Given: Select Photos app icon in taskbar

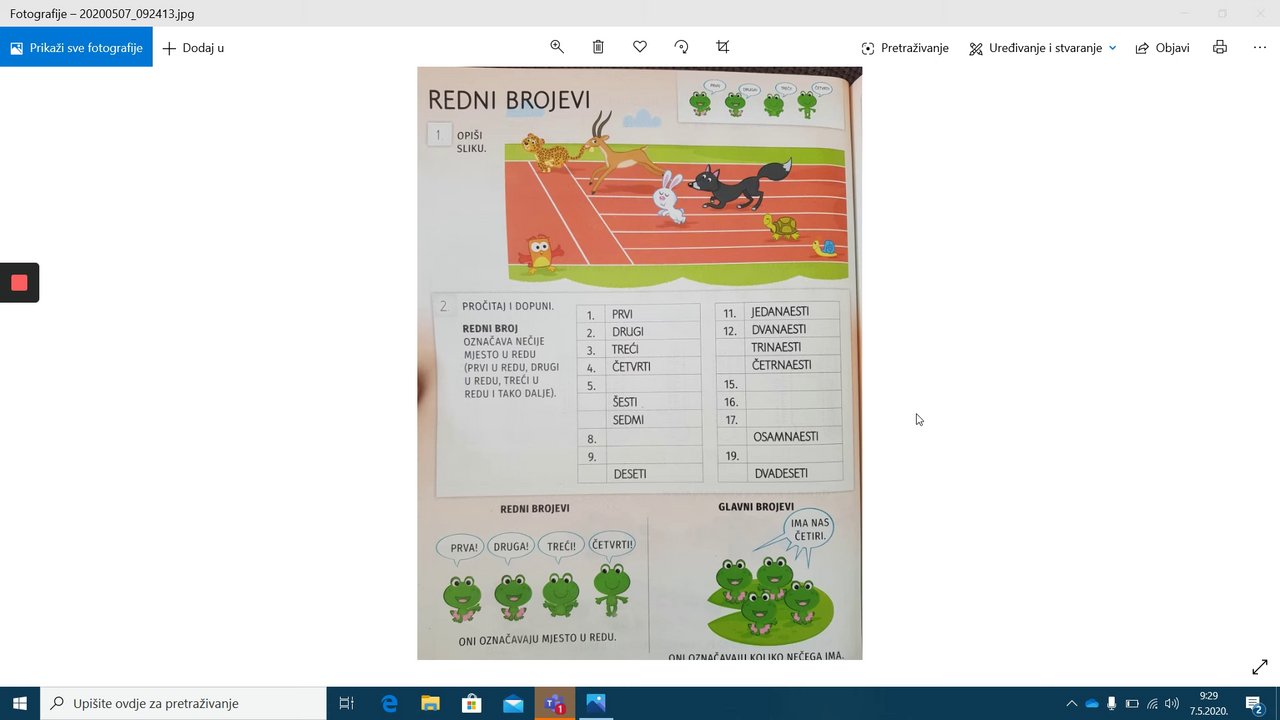Looking at the screenshot, I should pyautogui.click(x=596, y=703).
